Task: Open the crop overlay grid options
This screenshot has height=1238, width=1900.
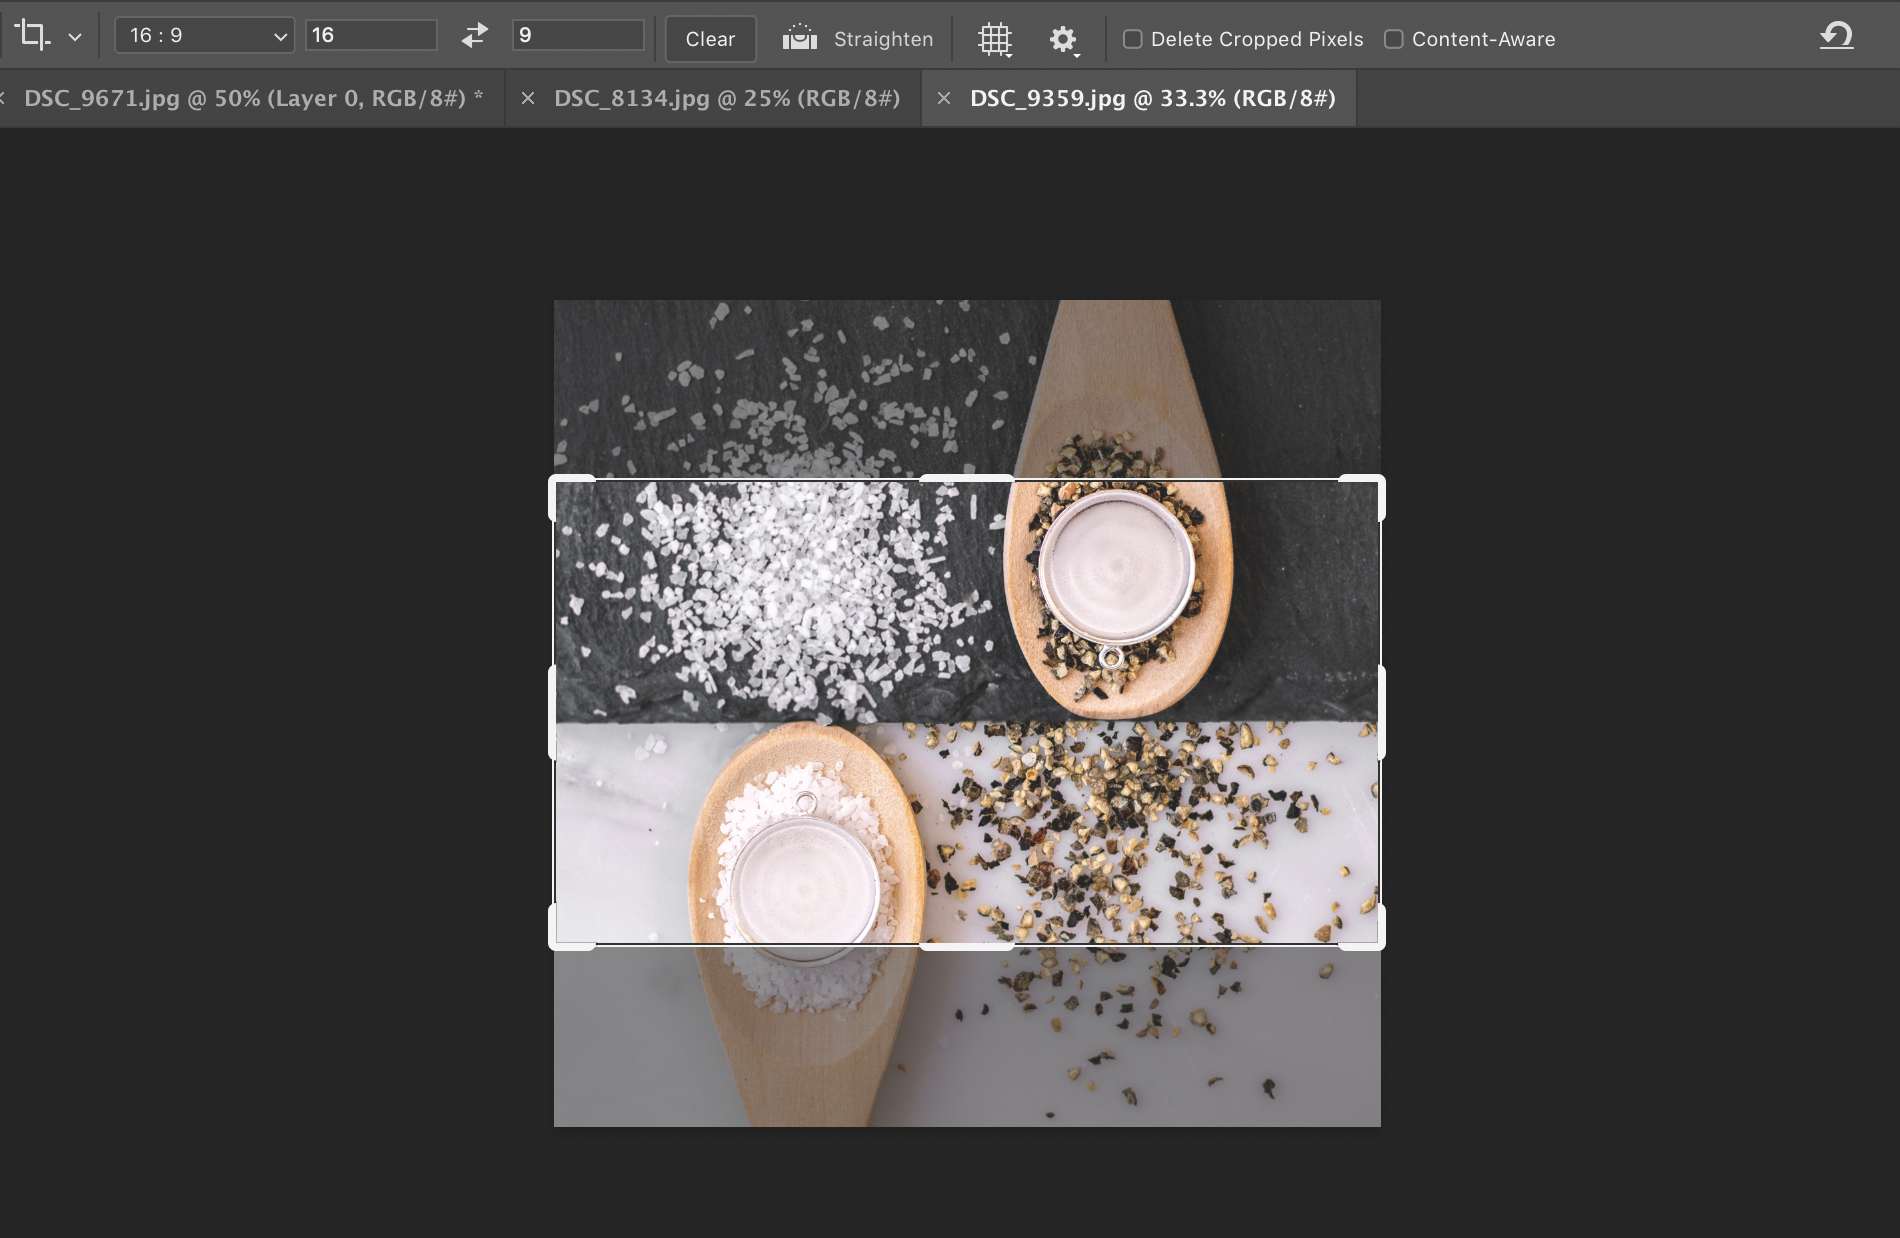Action: (x=995, y=39)
